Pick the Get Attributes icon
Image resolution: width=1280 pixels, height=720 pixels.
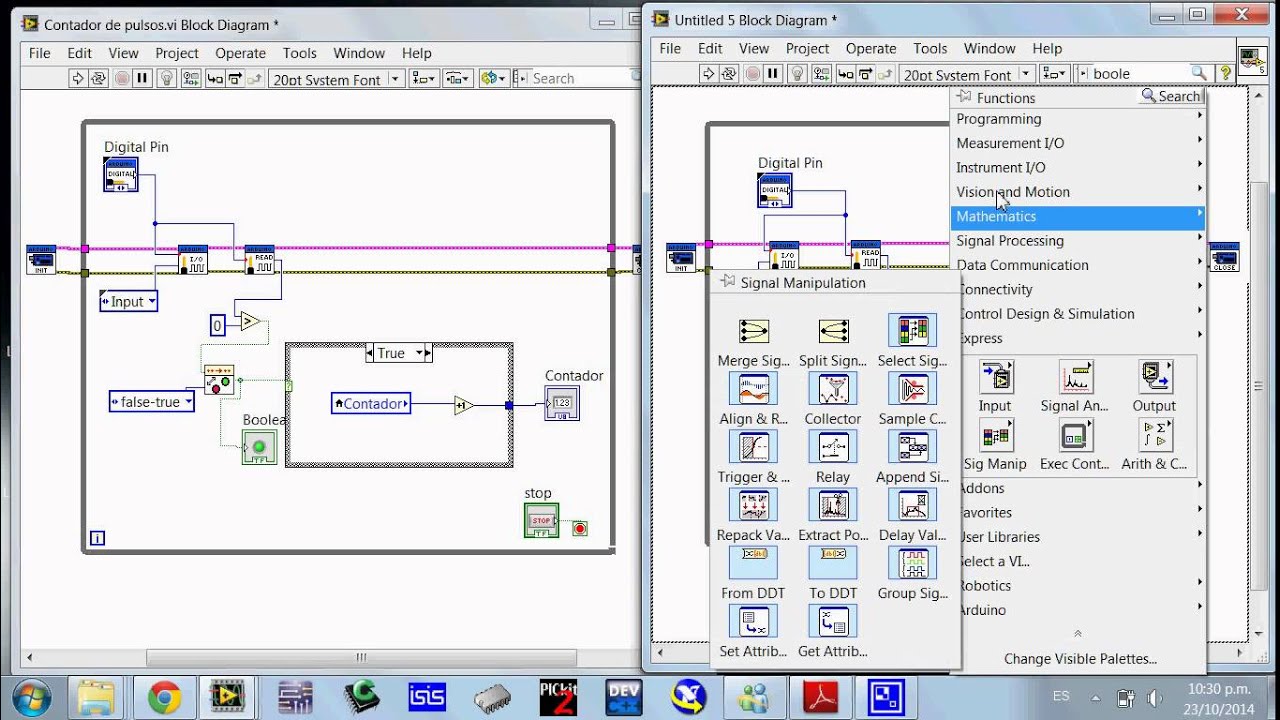833,621
